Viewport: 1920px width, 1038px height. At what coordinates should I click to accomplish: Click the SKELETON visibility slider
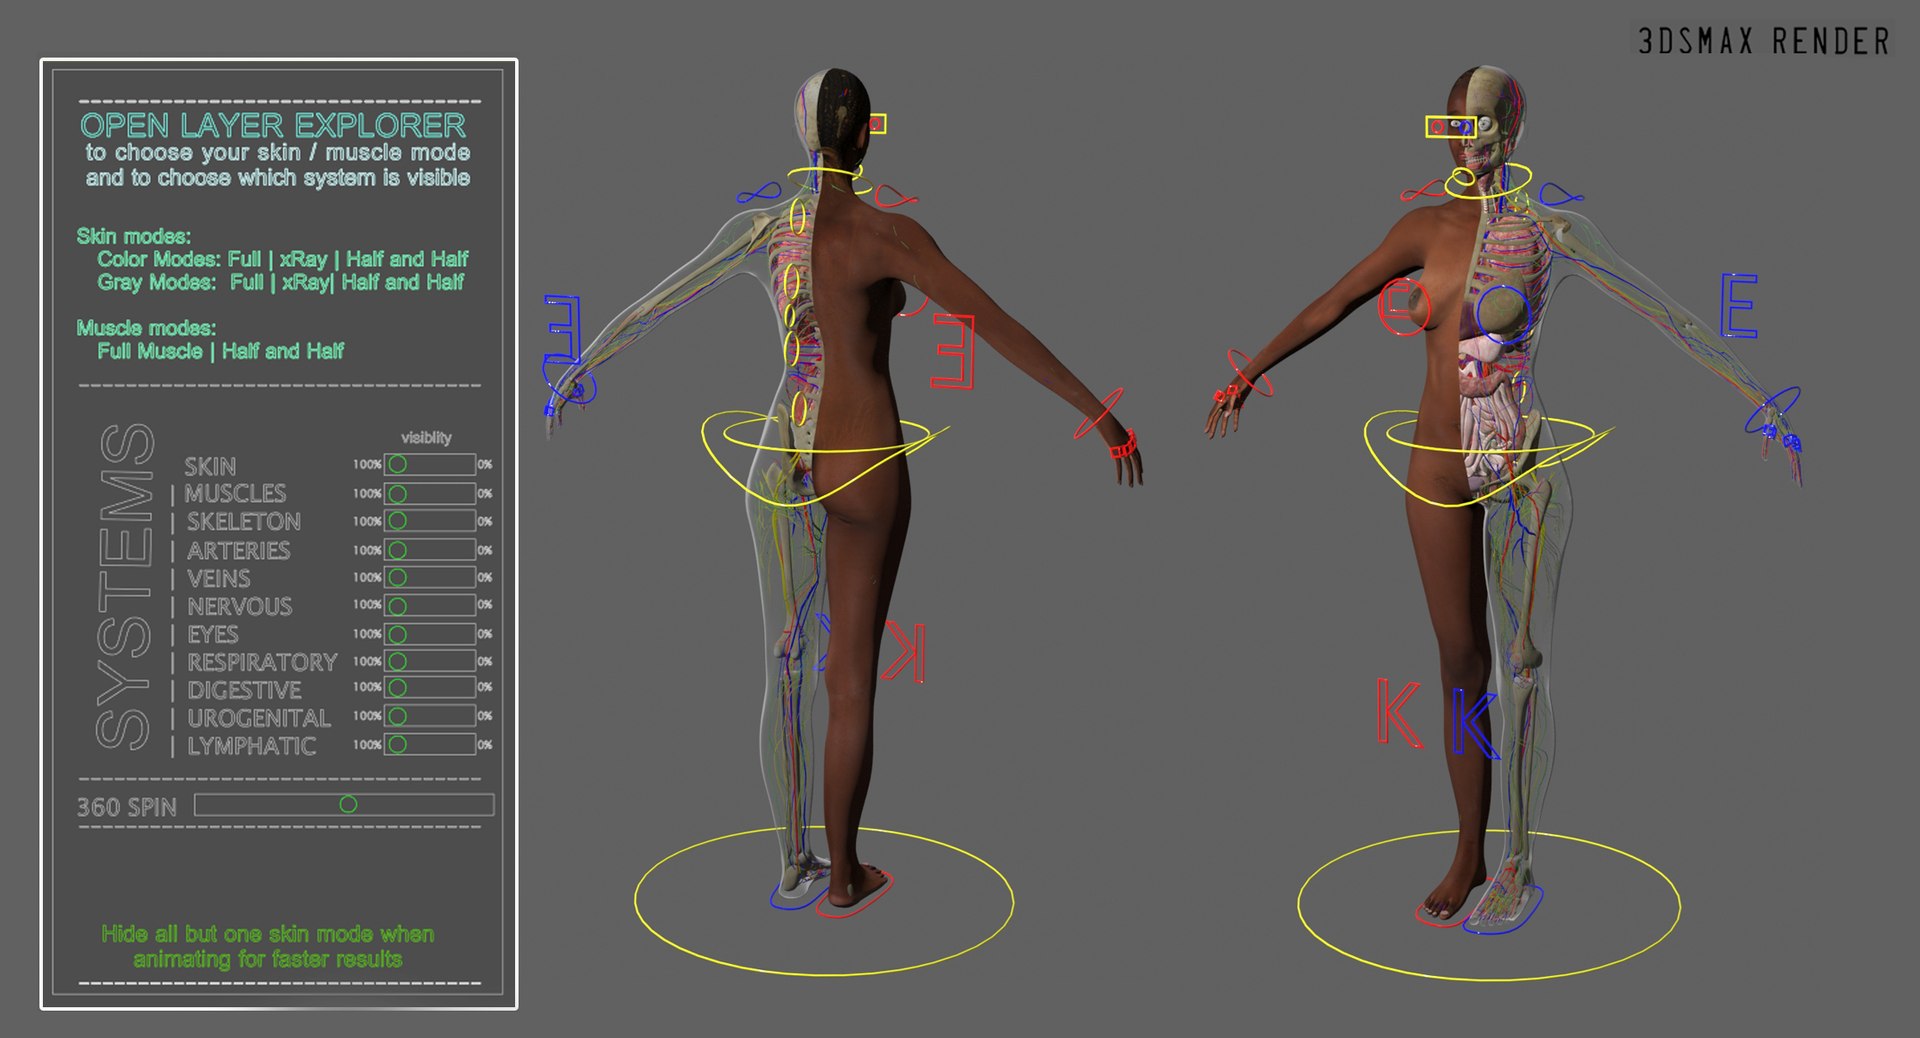point(430,521)
